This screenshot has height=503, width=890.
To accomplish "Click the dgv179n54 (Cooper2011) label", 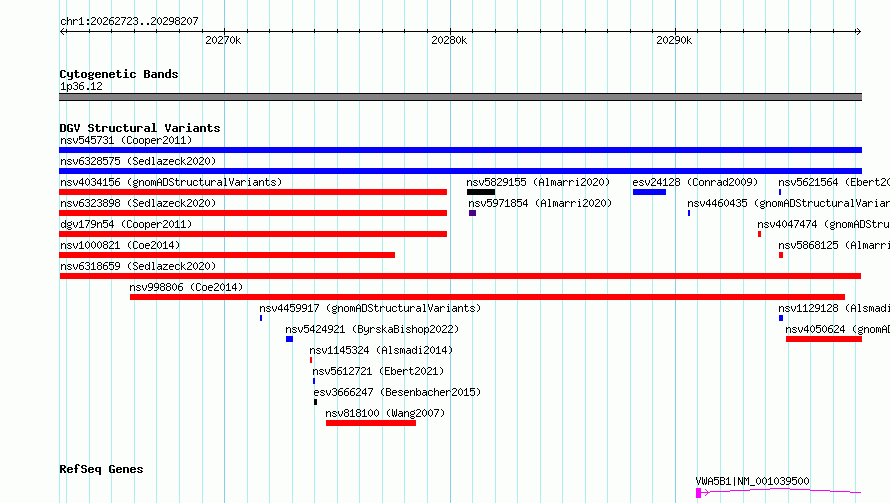I will [x=126, y=224].
